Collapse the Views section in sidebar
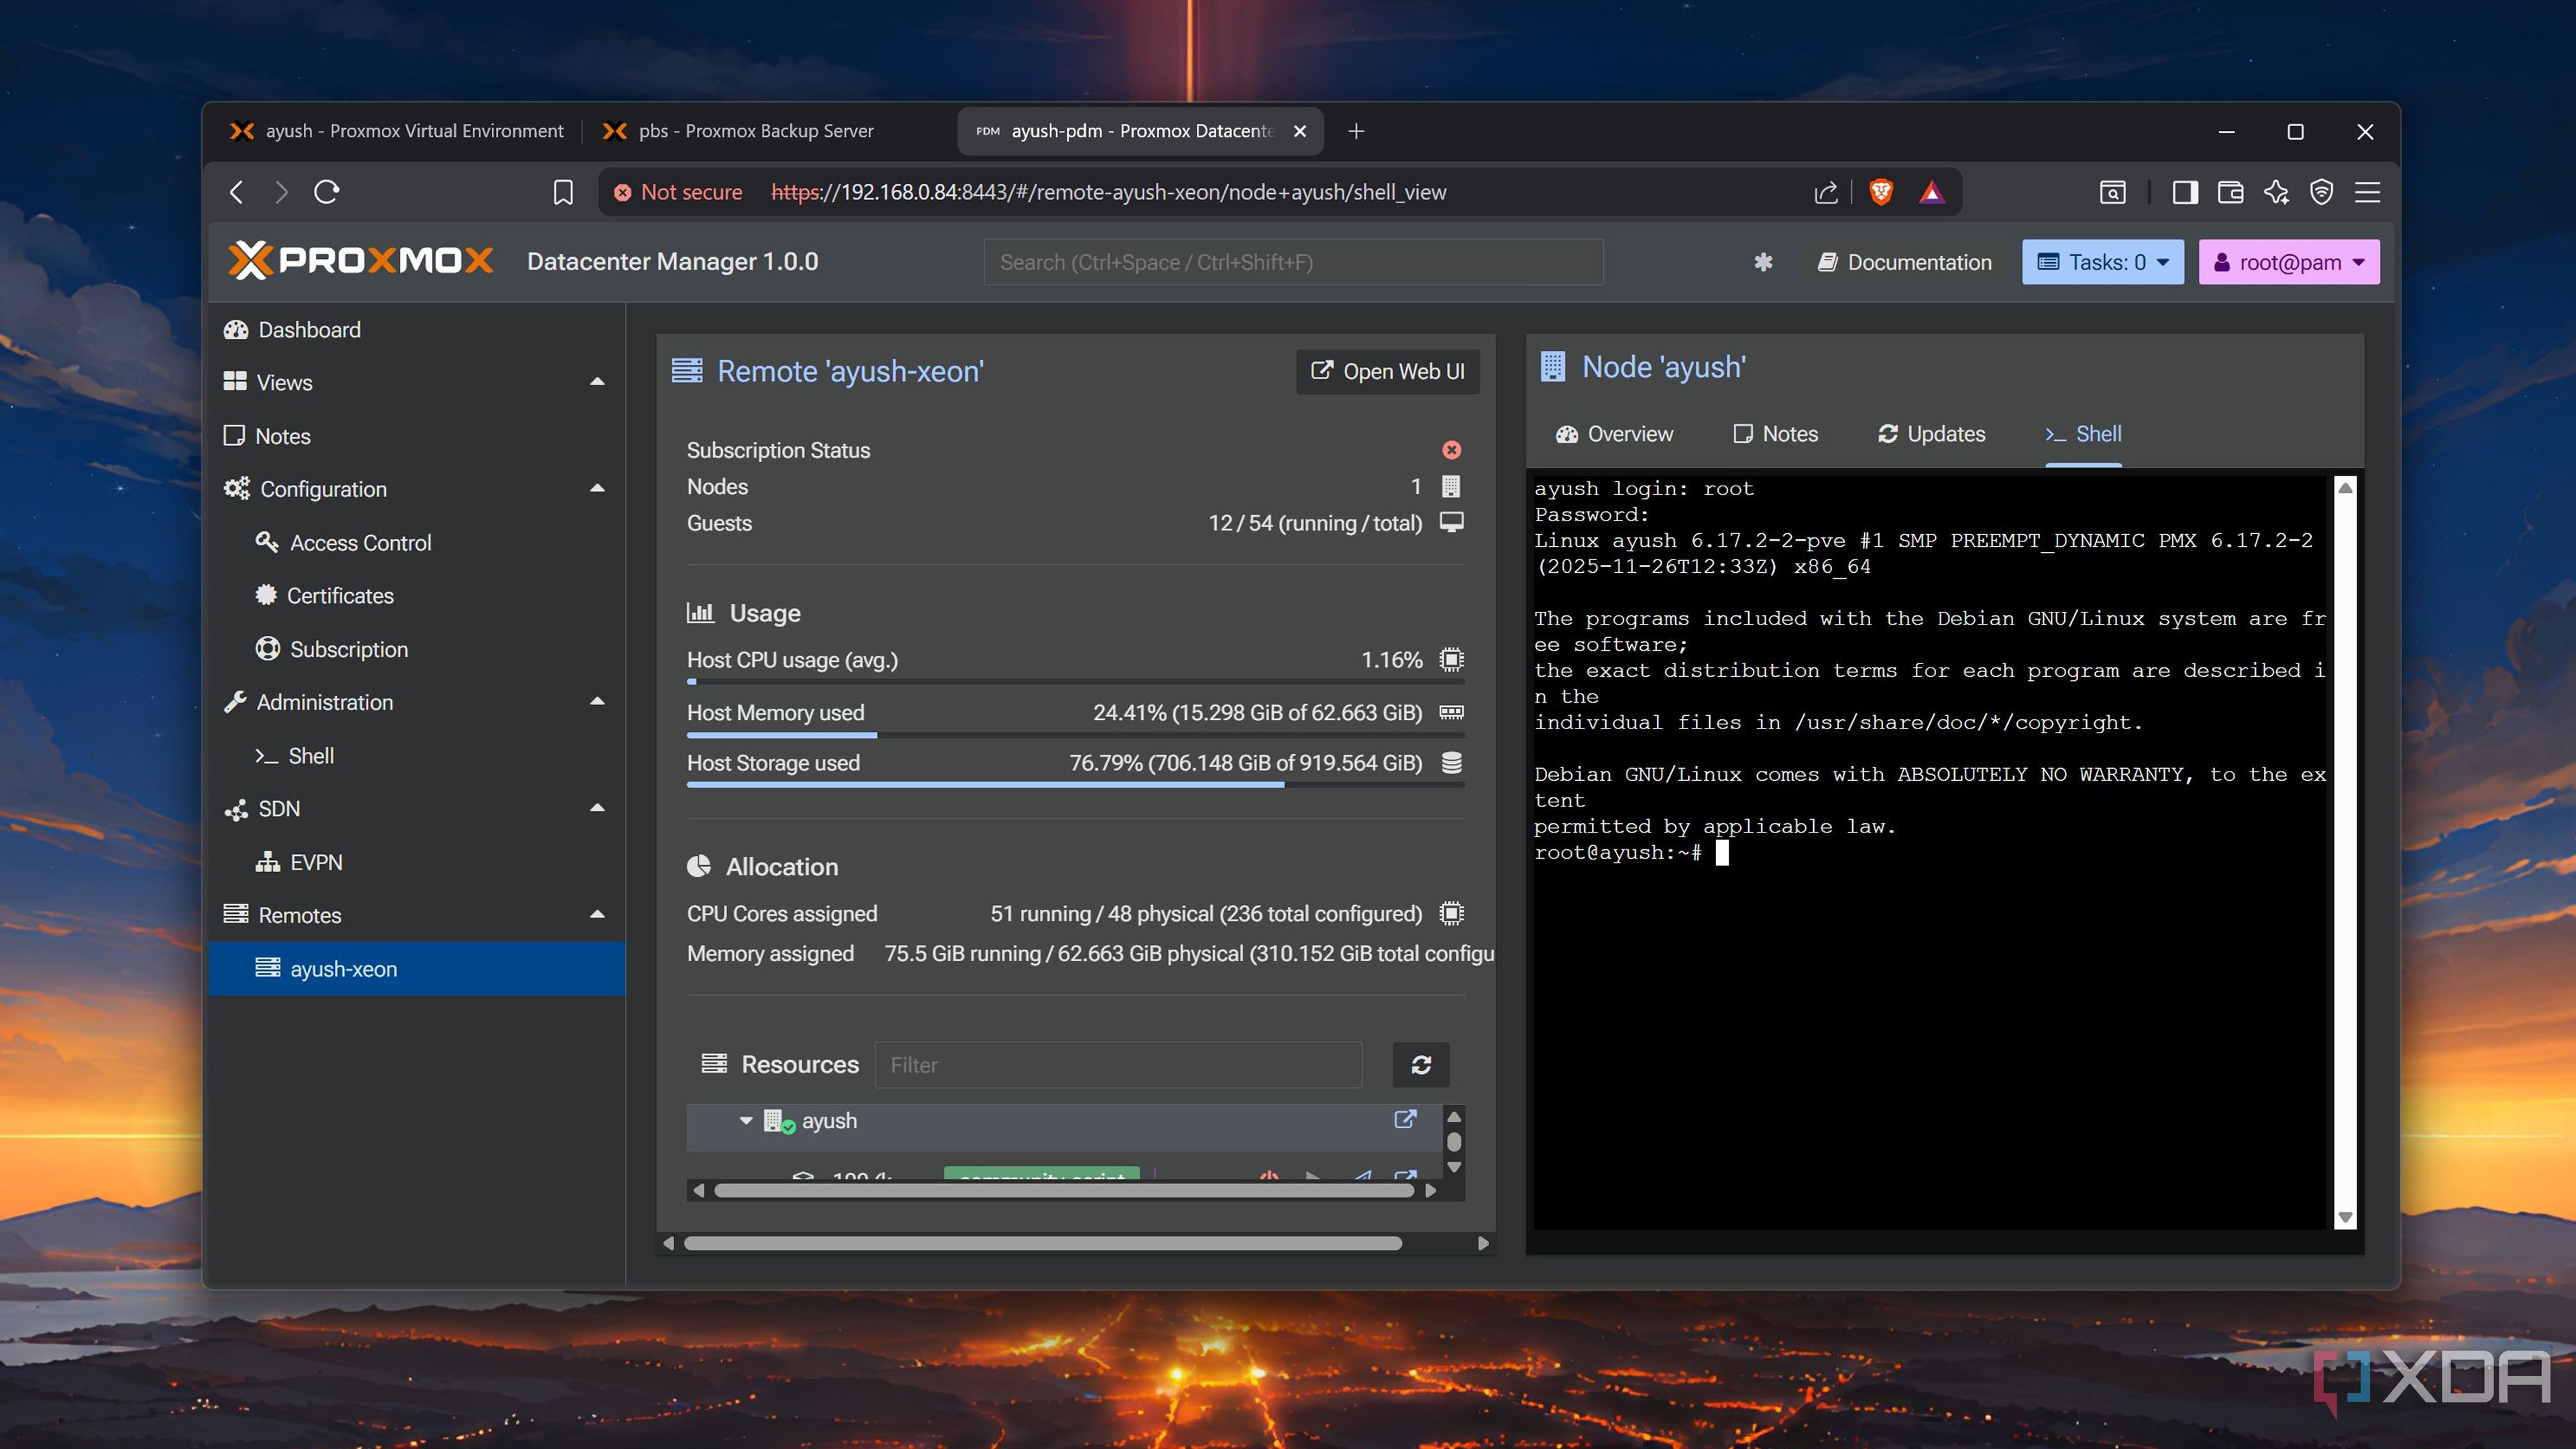Image resolution: width=2576 pixels, height=1449 pixels. (597, 382)
